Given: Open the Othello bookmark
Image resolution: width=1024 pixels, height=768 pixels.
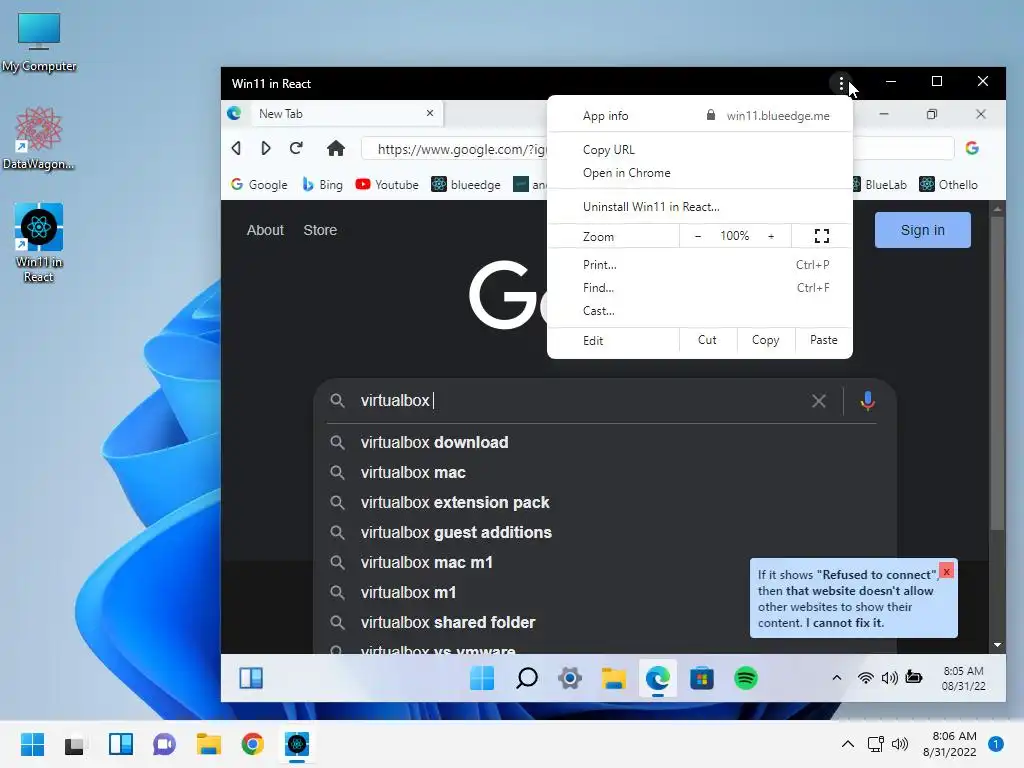Looking at the screenshot, I should coord(948,185).
